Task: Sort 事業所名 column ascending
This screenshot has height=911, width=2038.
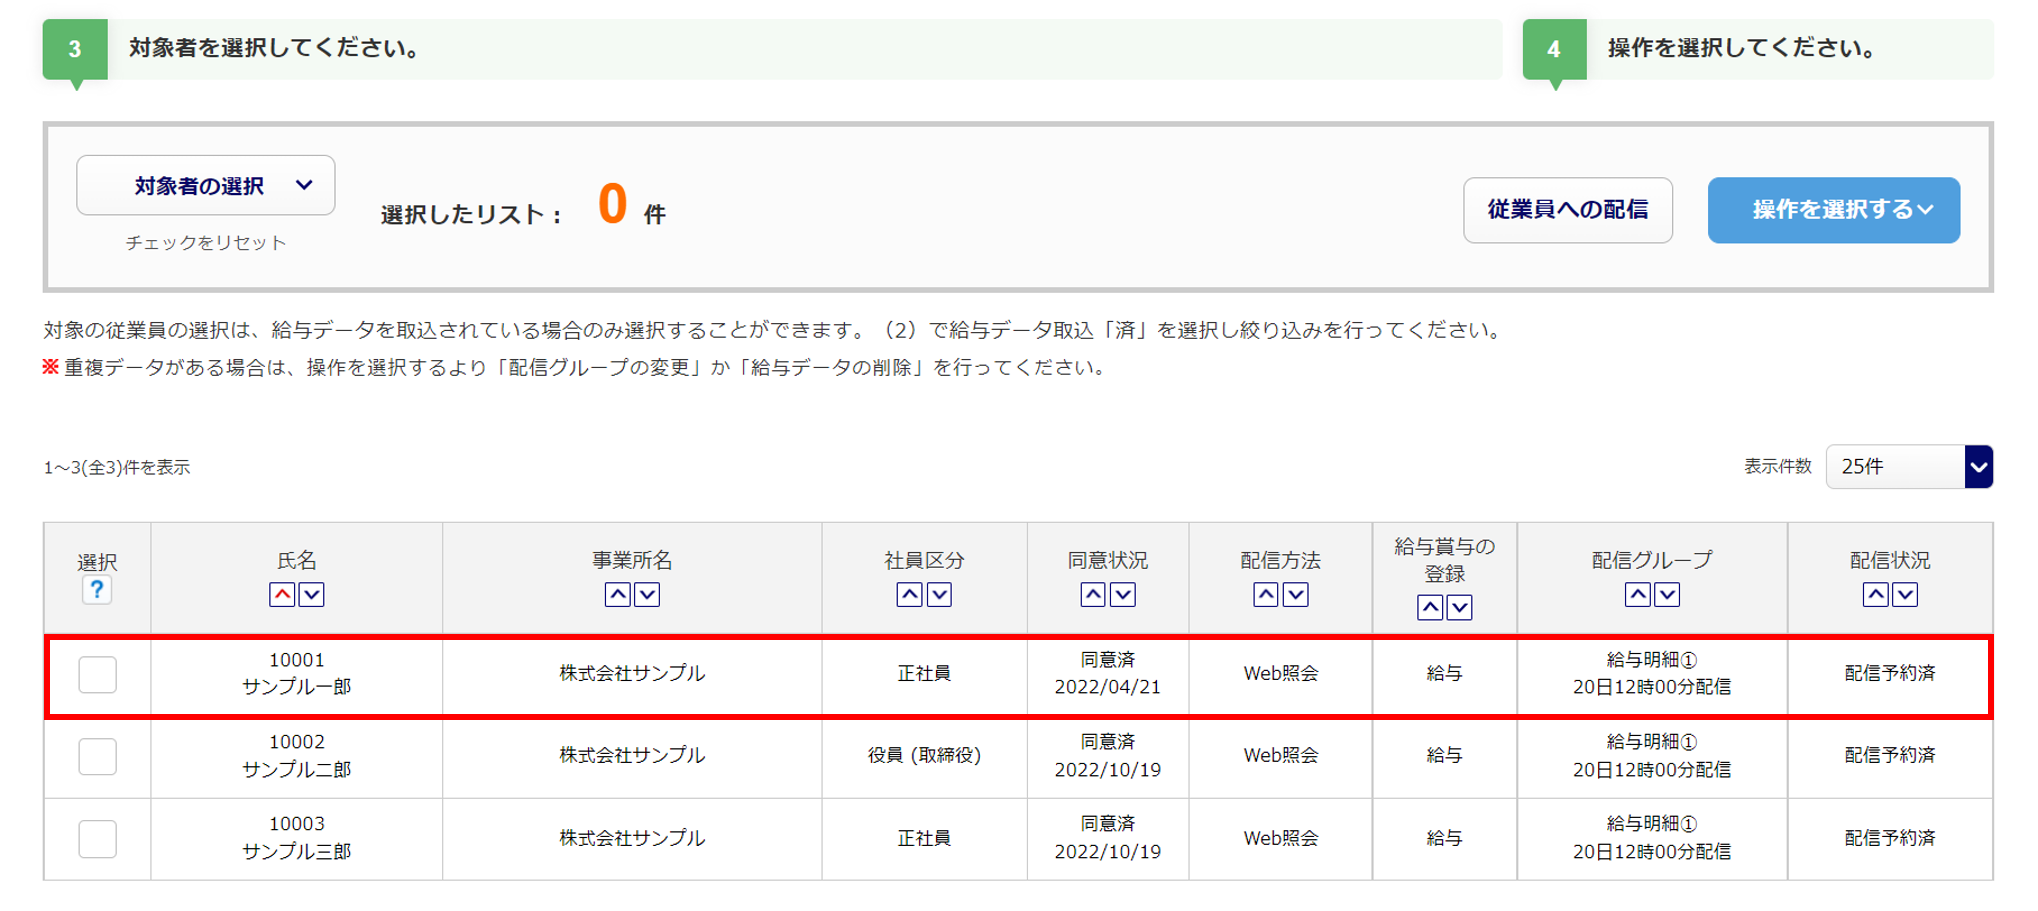Action: 618,595
